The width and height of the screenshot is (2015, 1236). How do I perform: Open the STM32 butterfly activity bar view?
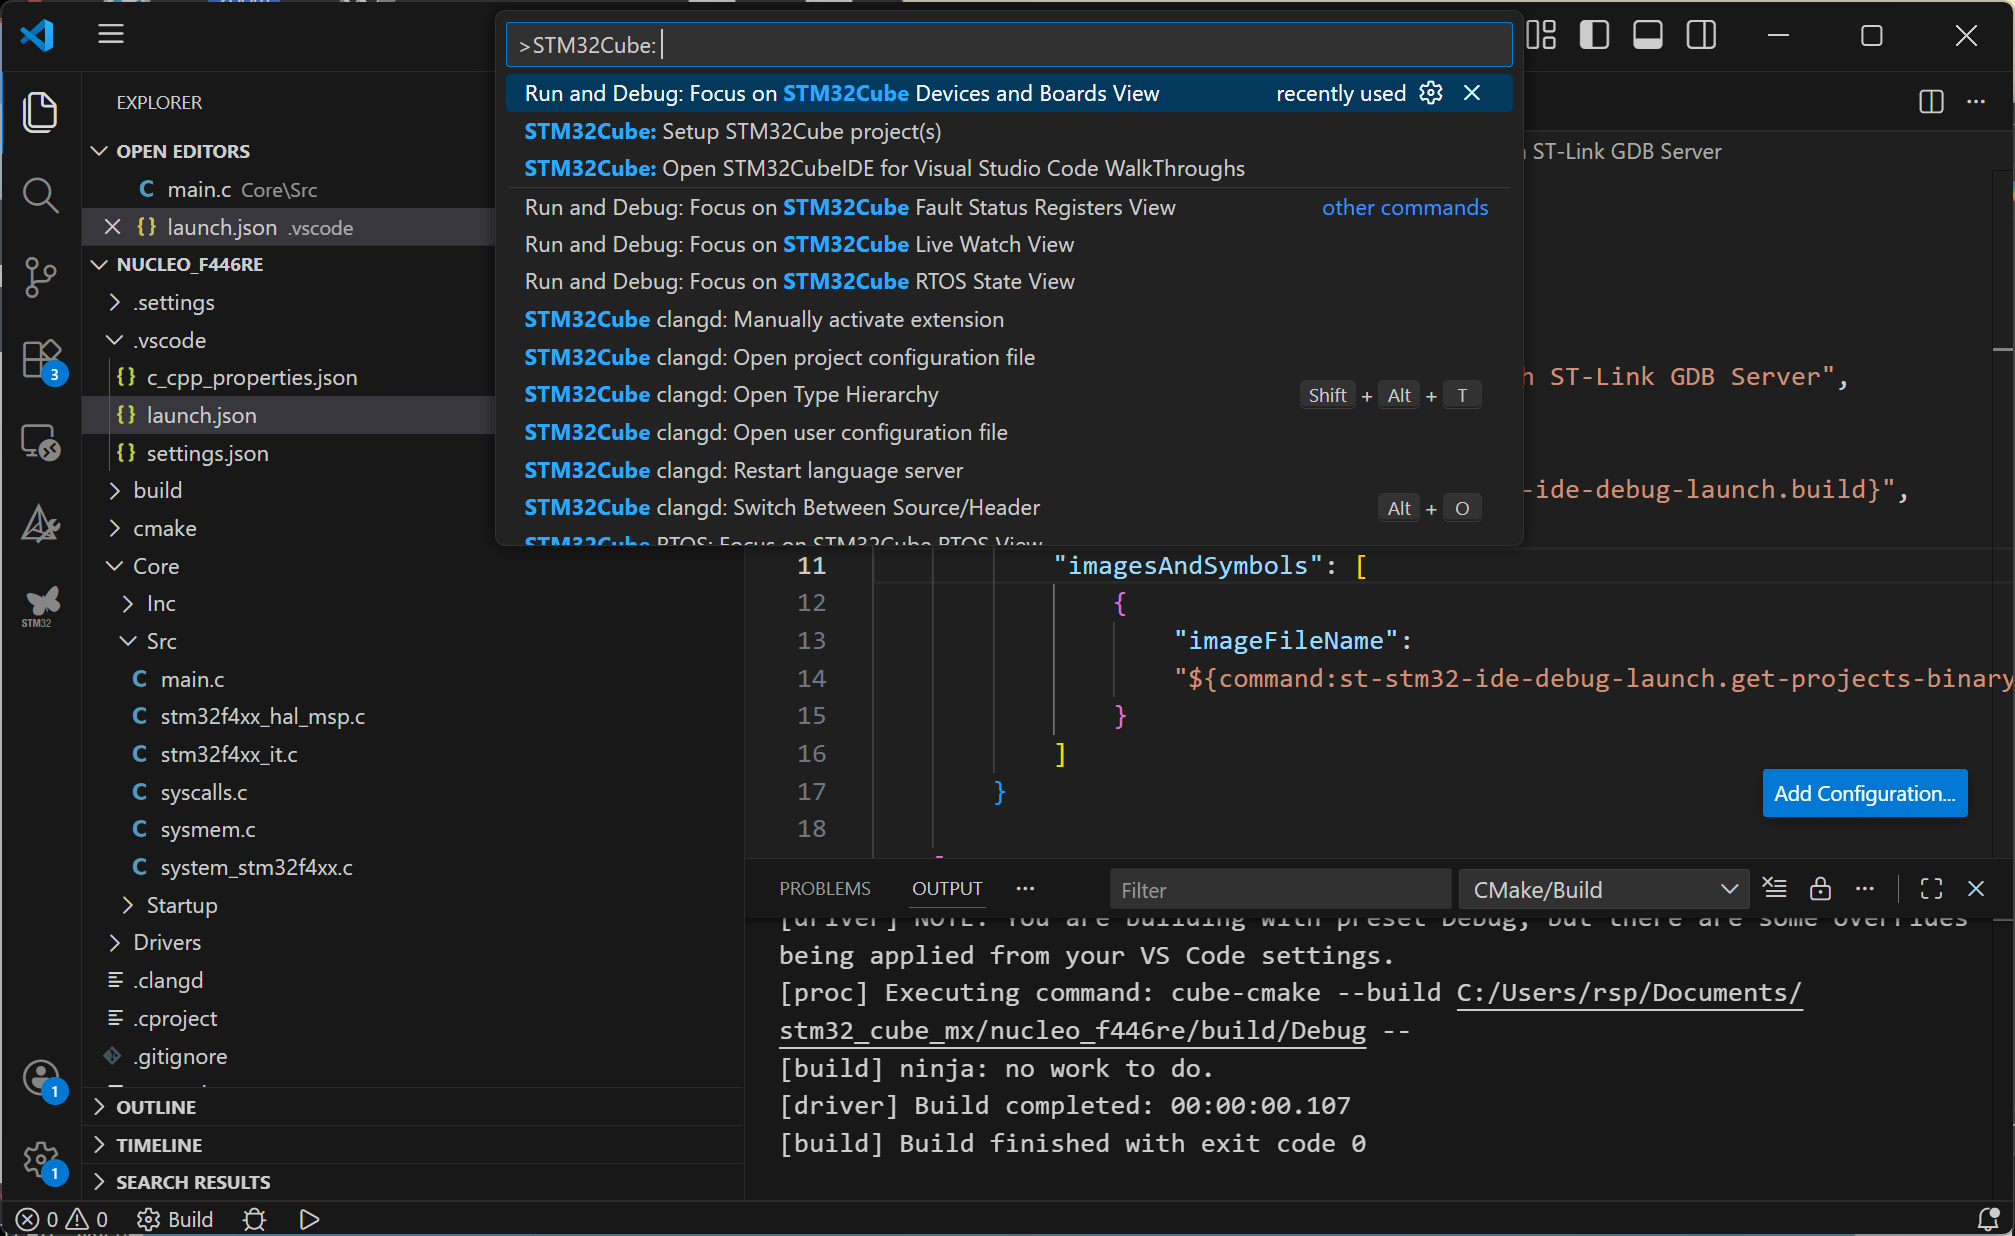coord(41,604)
